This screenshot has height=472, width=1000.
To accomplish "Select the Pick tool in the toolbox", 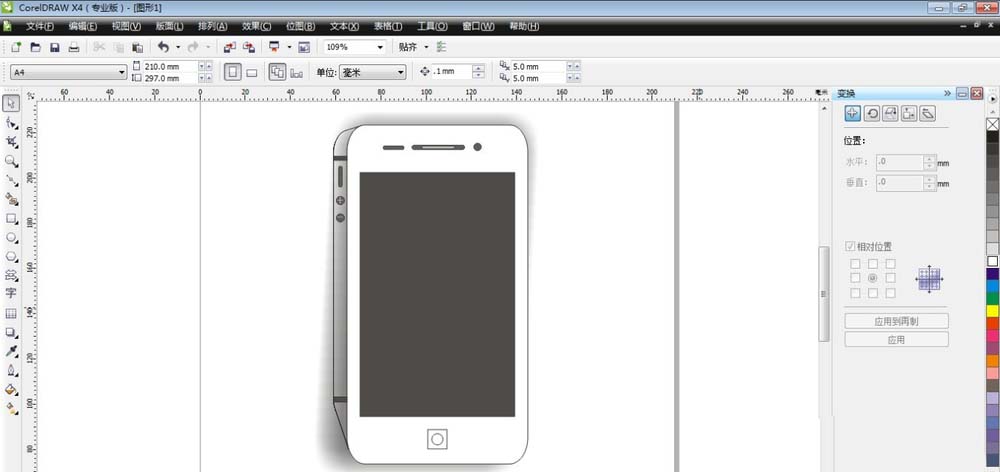I will point(11,103).
